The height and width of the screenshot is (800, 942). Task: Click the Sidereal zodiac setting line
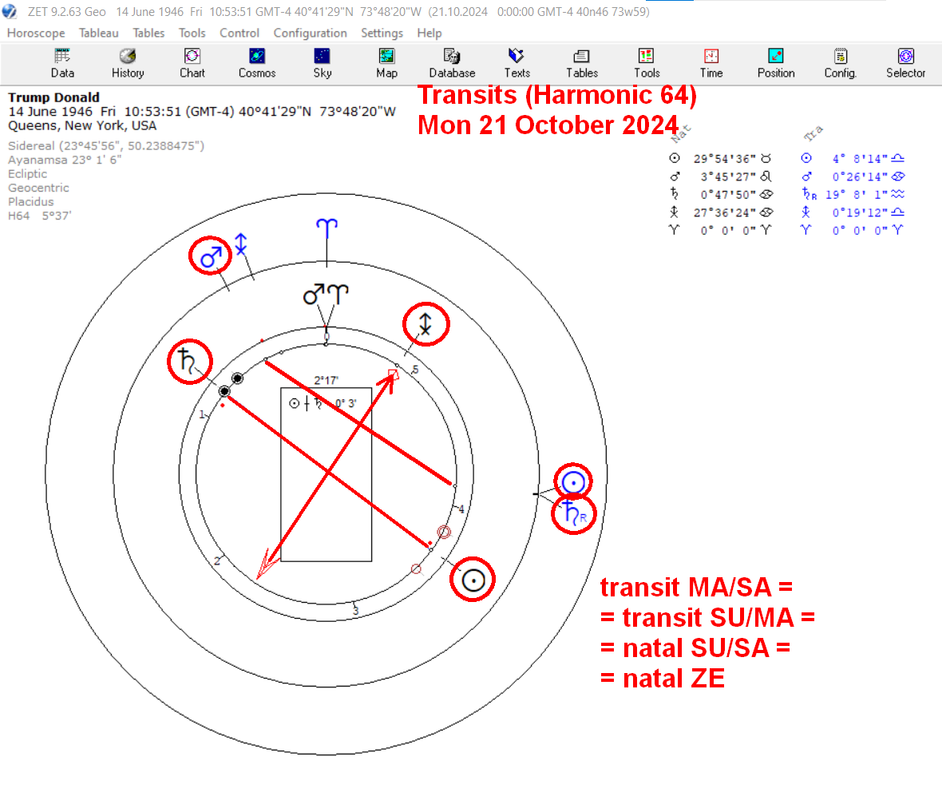tap(106, 146)
